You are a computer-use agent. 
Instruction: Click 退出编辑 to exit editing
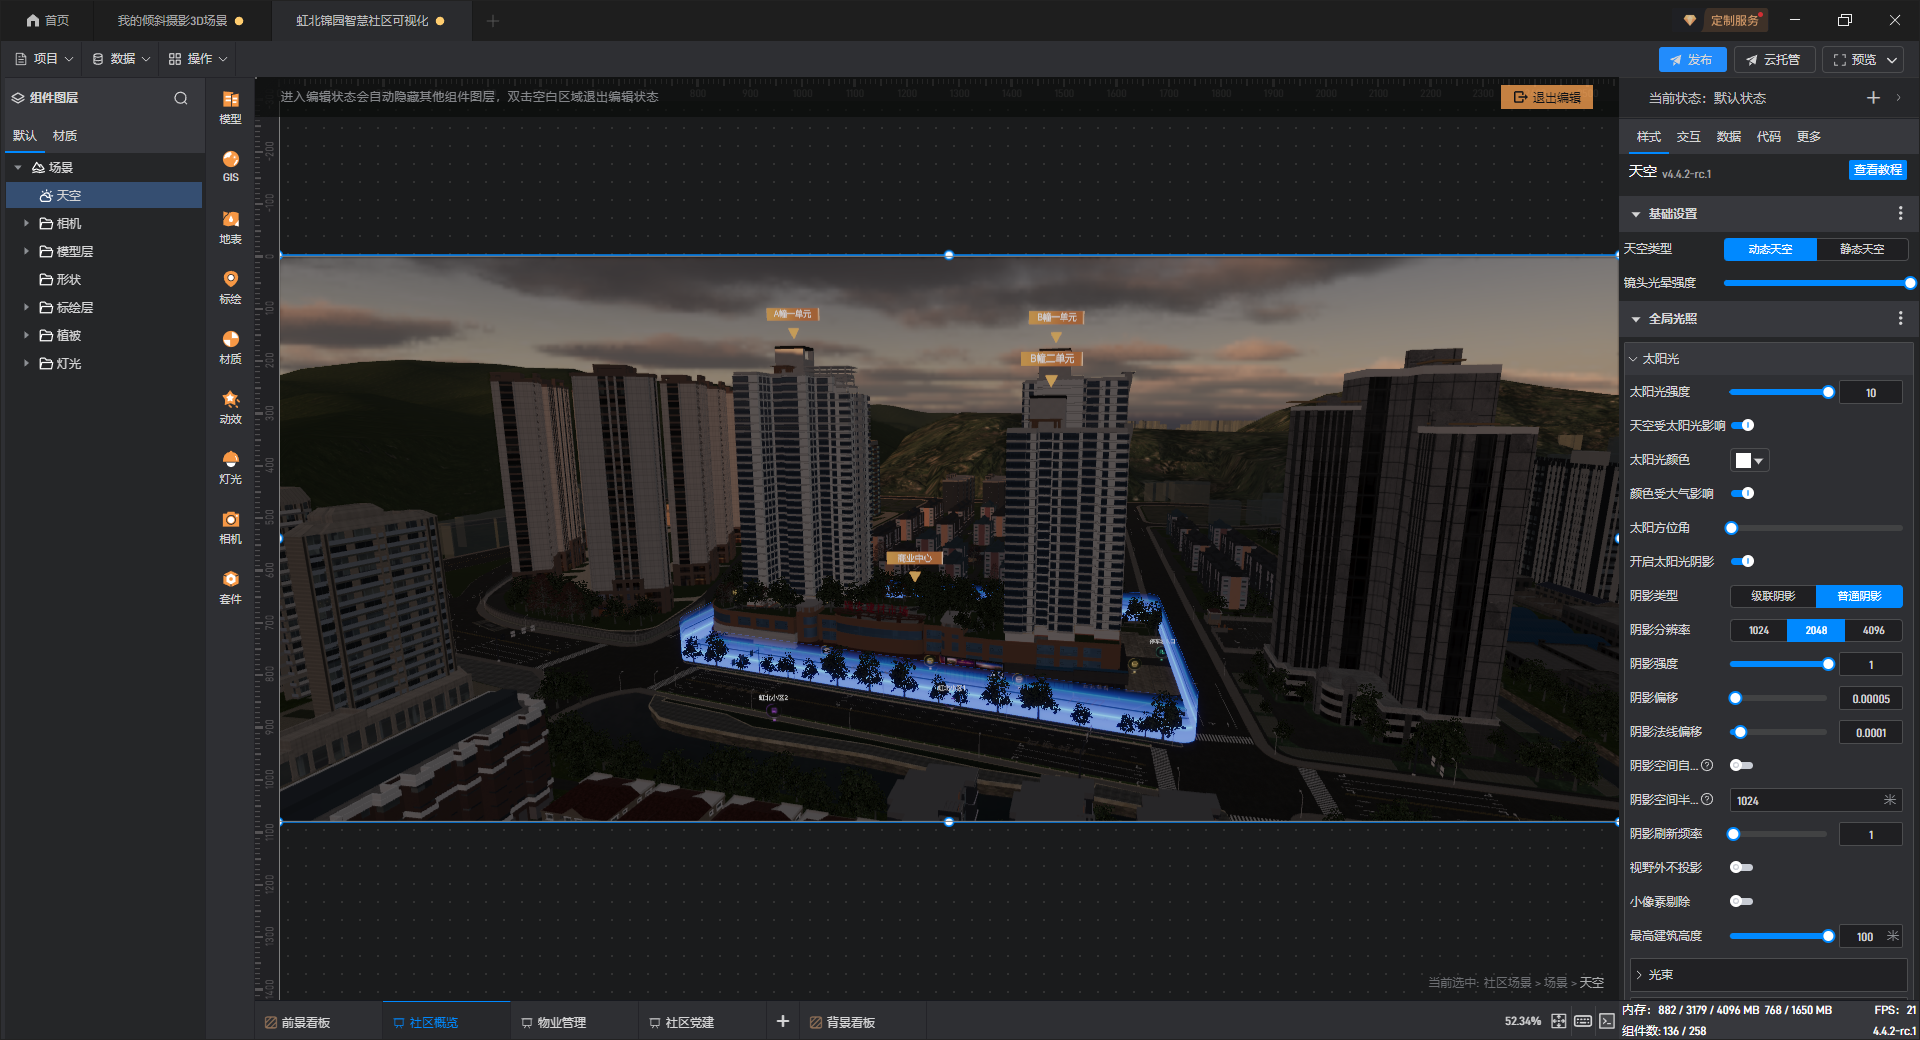tap(1547, 97)
